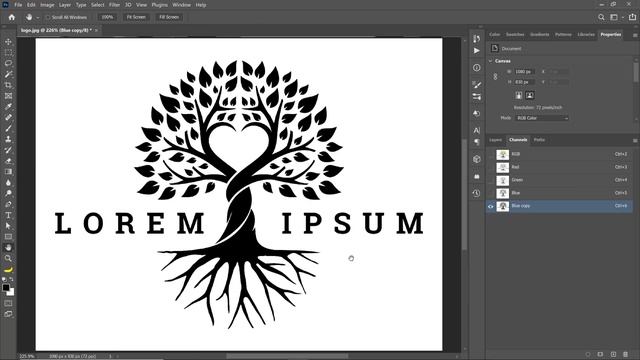
Task: Toggle Quick Mask mode
Action: click(x=8, y=303)
